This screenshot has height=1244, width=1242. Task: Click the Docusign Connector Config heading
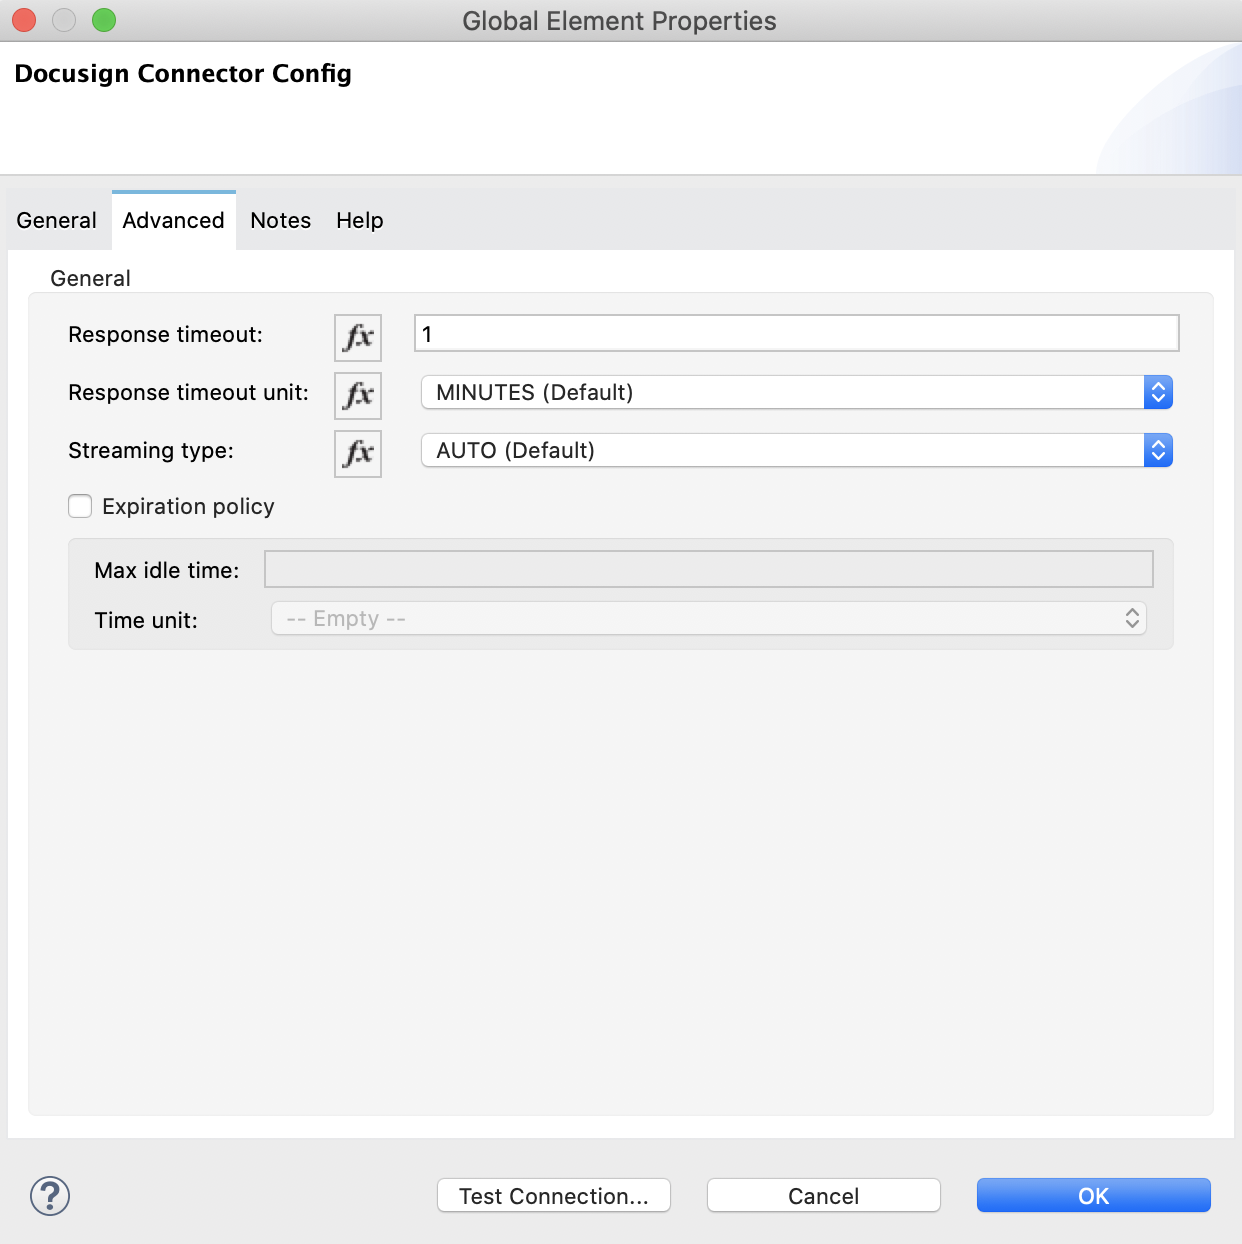[x=183, y=74]
